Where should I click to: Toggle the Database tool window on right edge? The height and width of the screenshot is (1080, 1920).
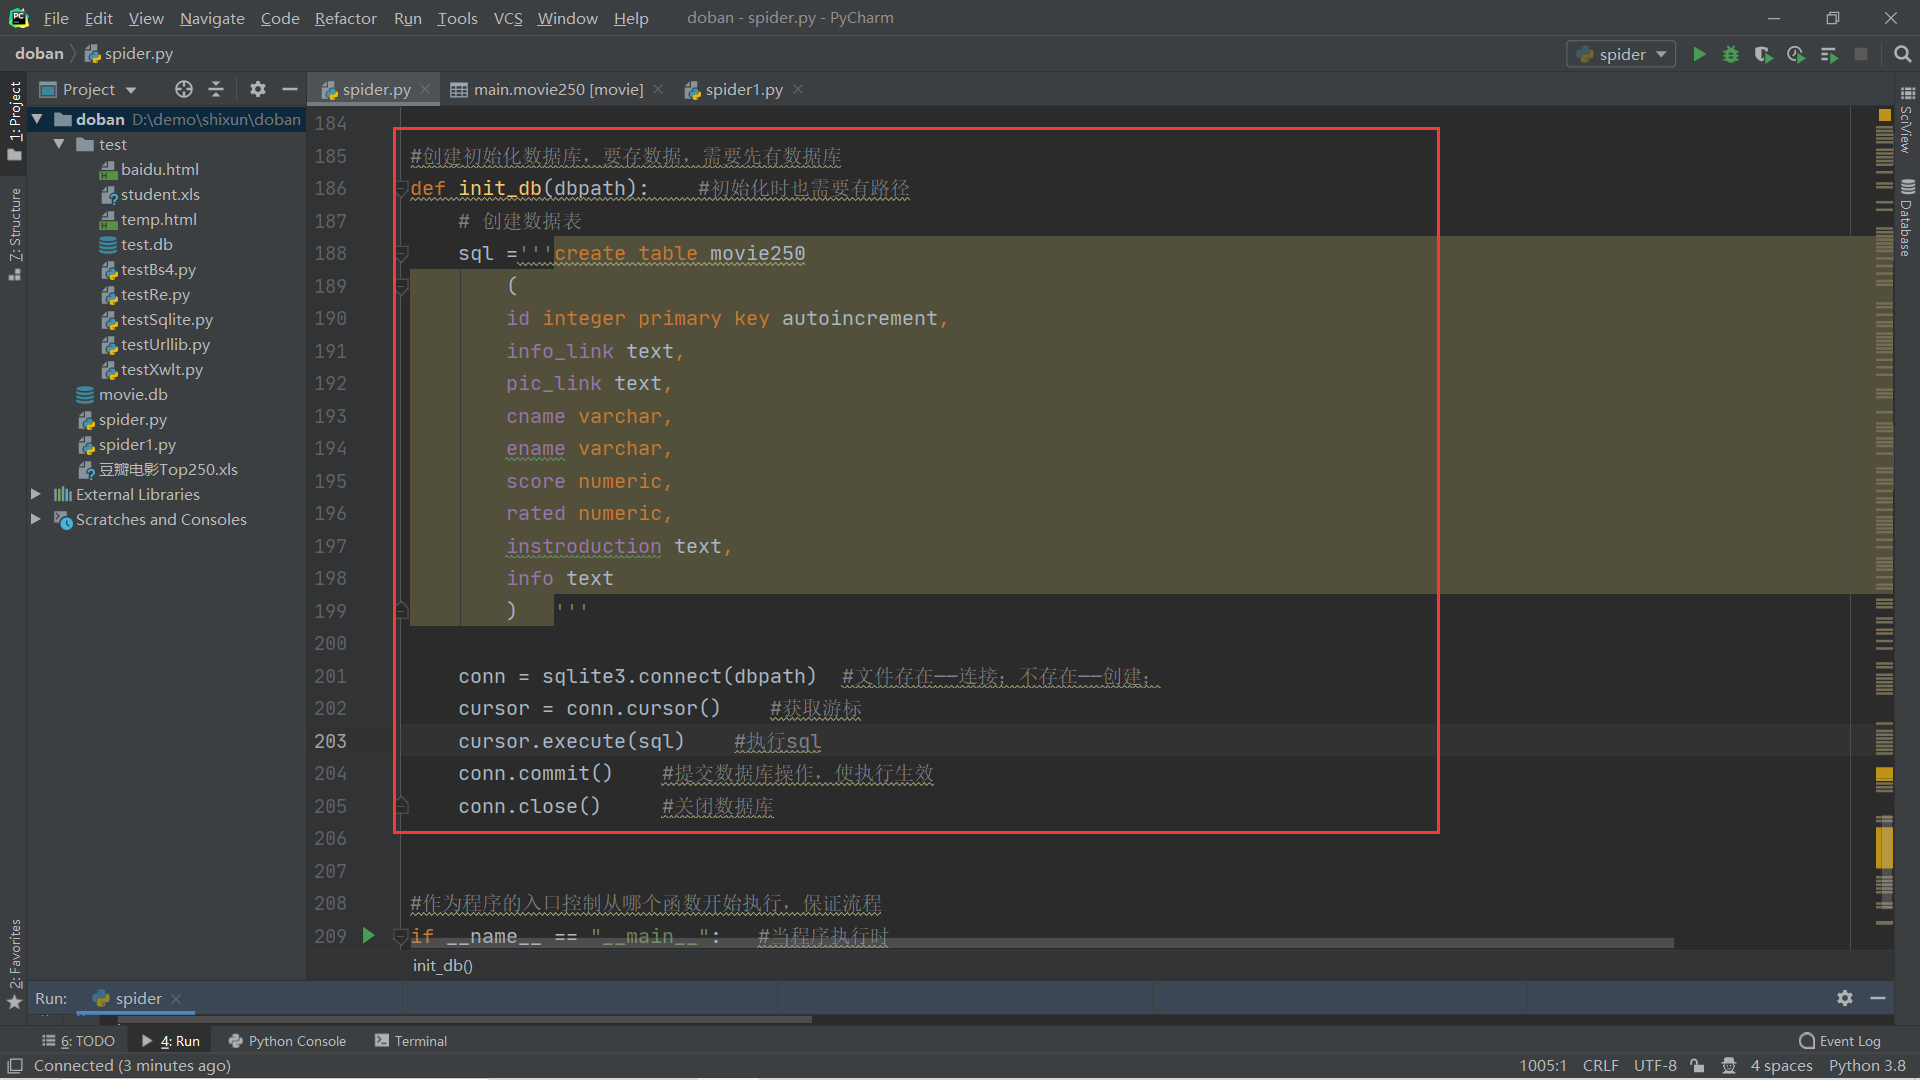(1907, 218)
